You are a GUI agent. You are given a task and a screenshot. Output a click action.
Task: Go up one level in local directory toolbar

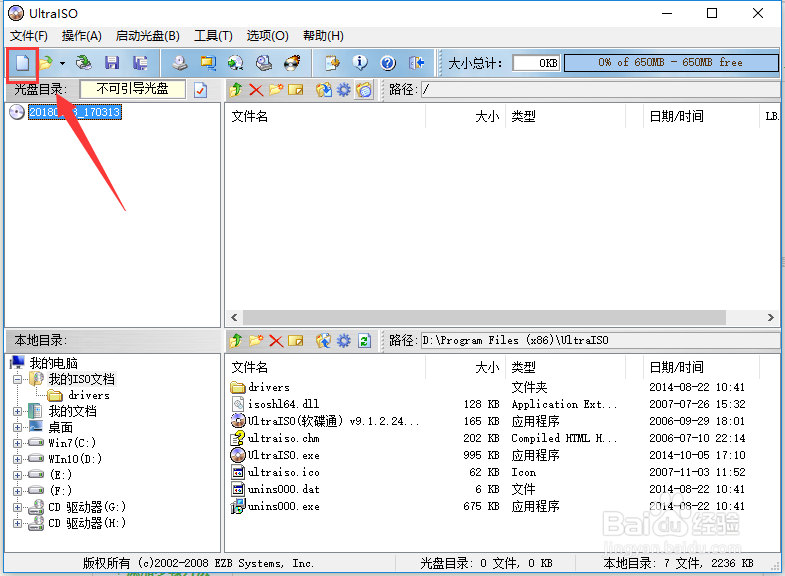point(236,341)
